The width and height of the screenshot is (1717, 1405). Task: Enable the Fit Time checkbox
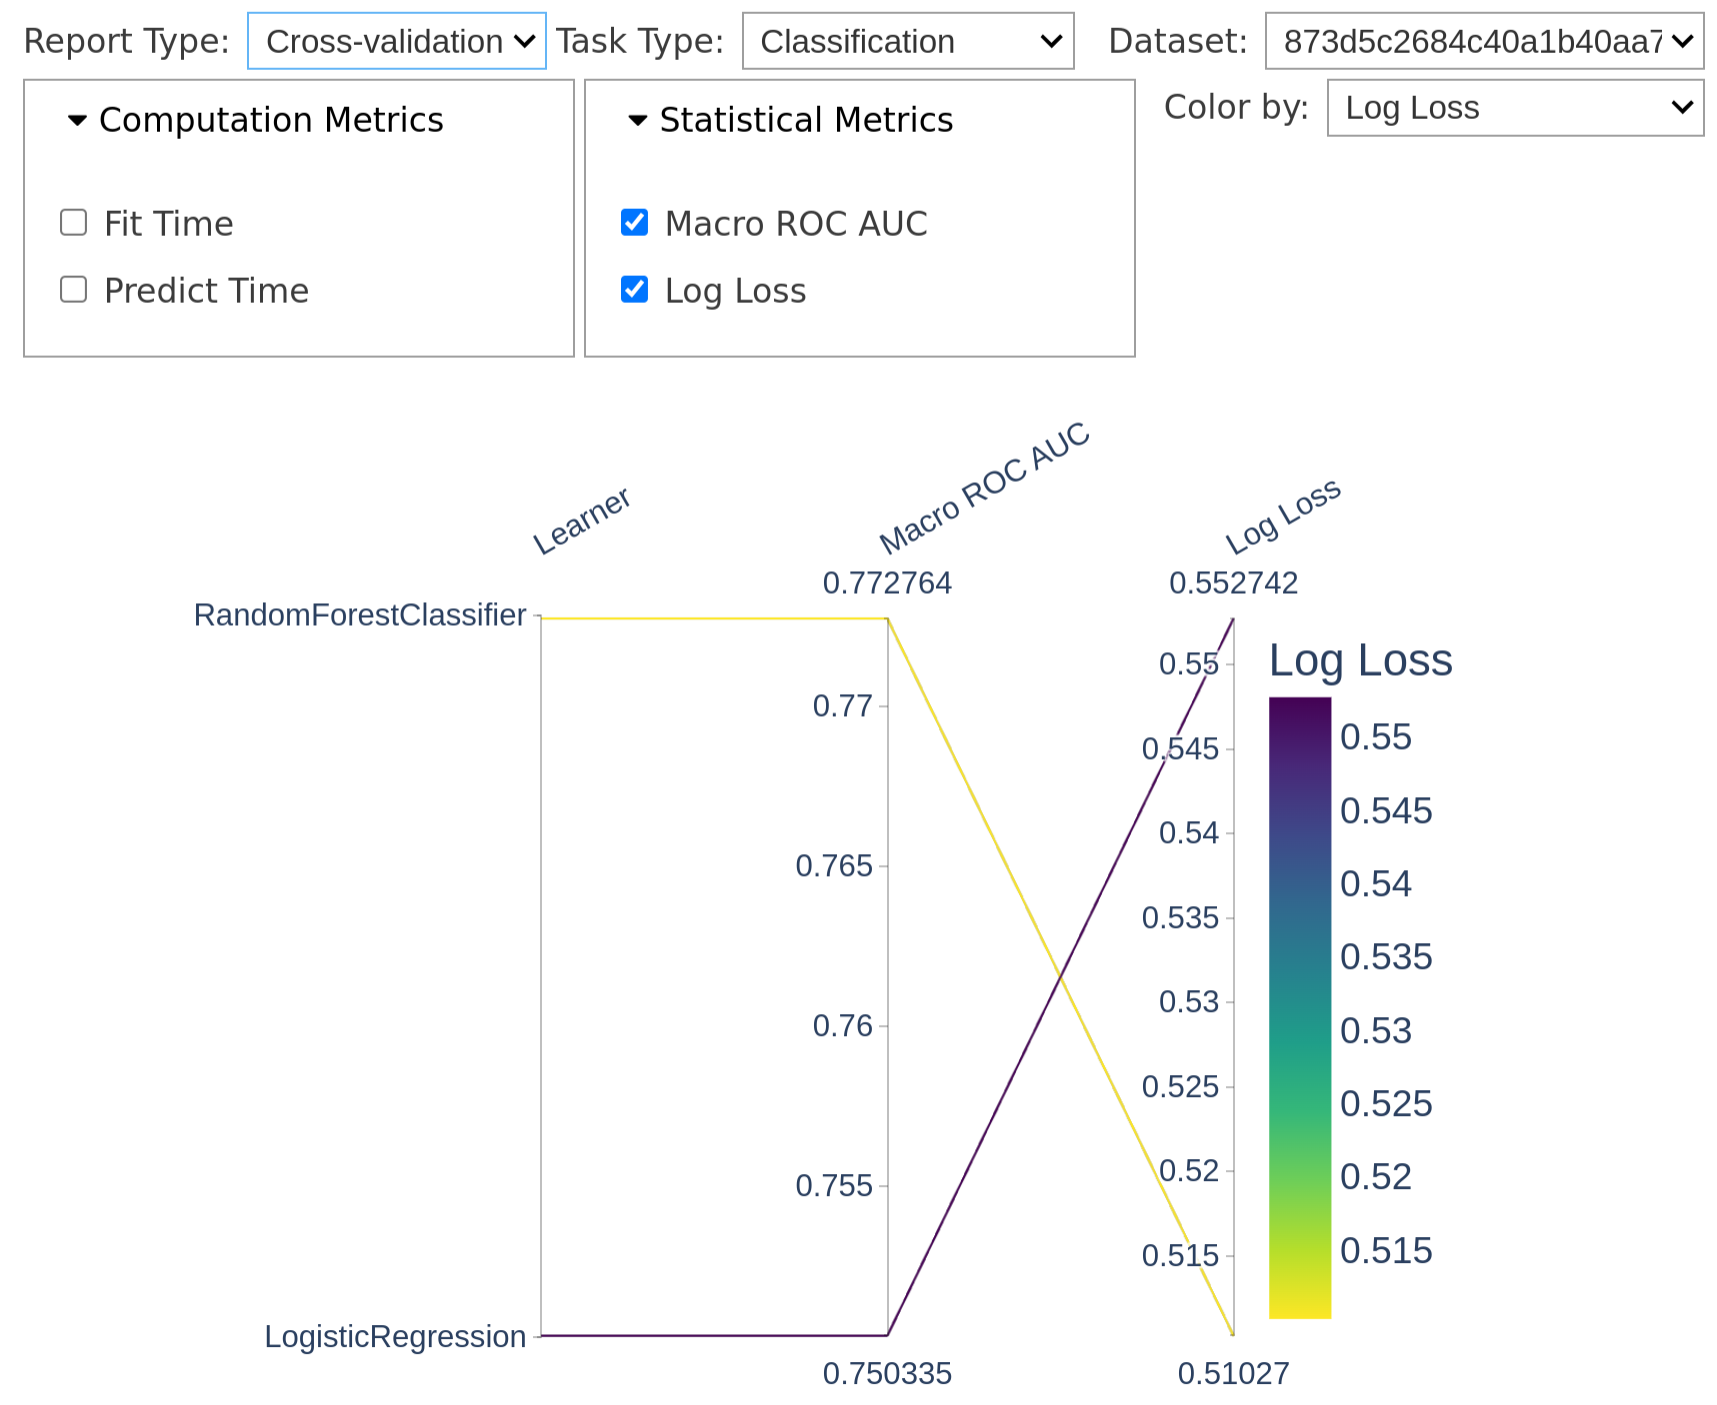pyautogui.click(x=73, y=222)
